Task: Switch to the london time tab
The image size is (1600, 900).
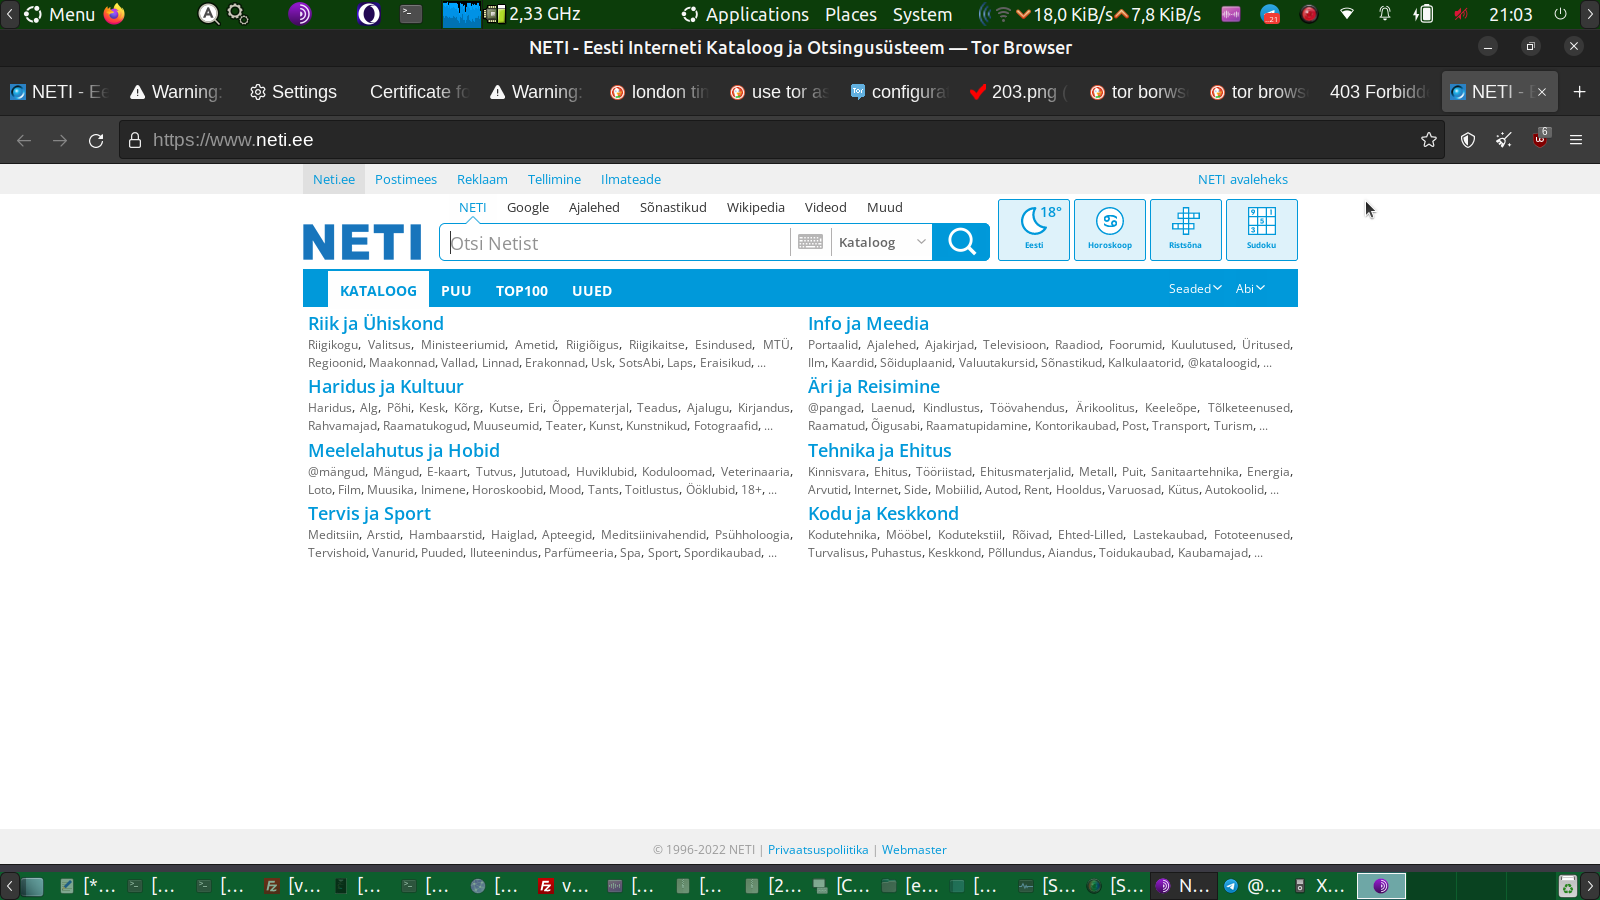Action: (x=659, y=92)
